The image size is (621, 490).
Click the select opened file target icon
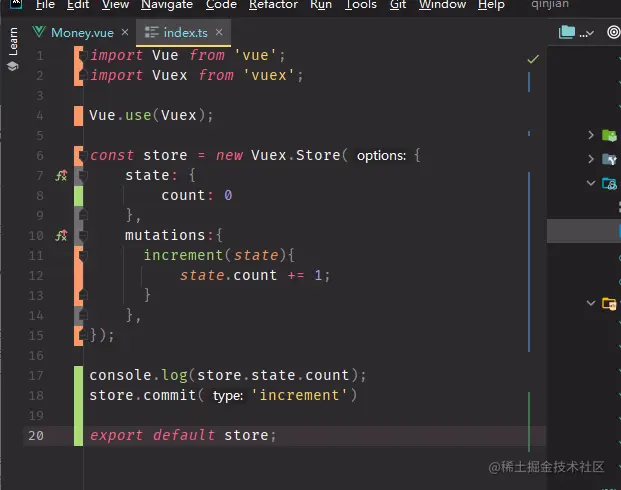click(613, 32)
